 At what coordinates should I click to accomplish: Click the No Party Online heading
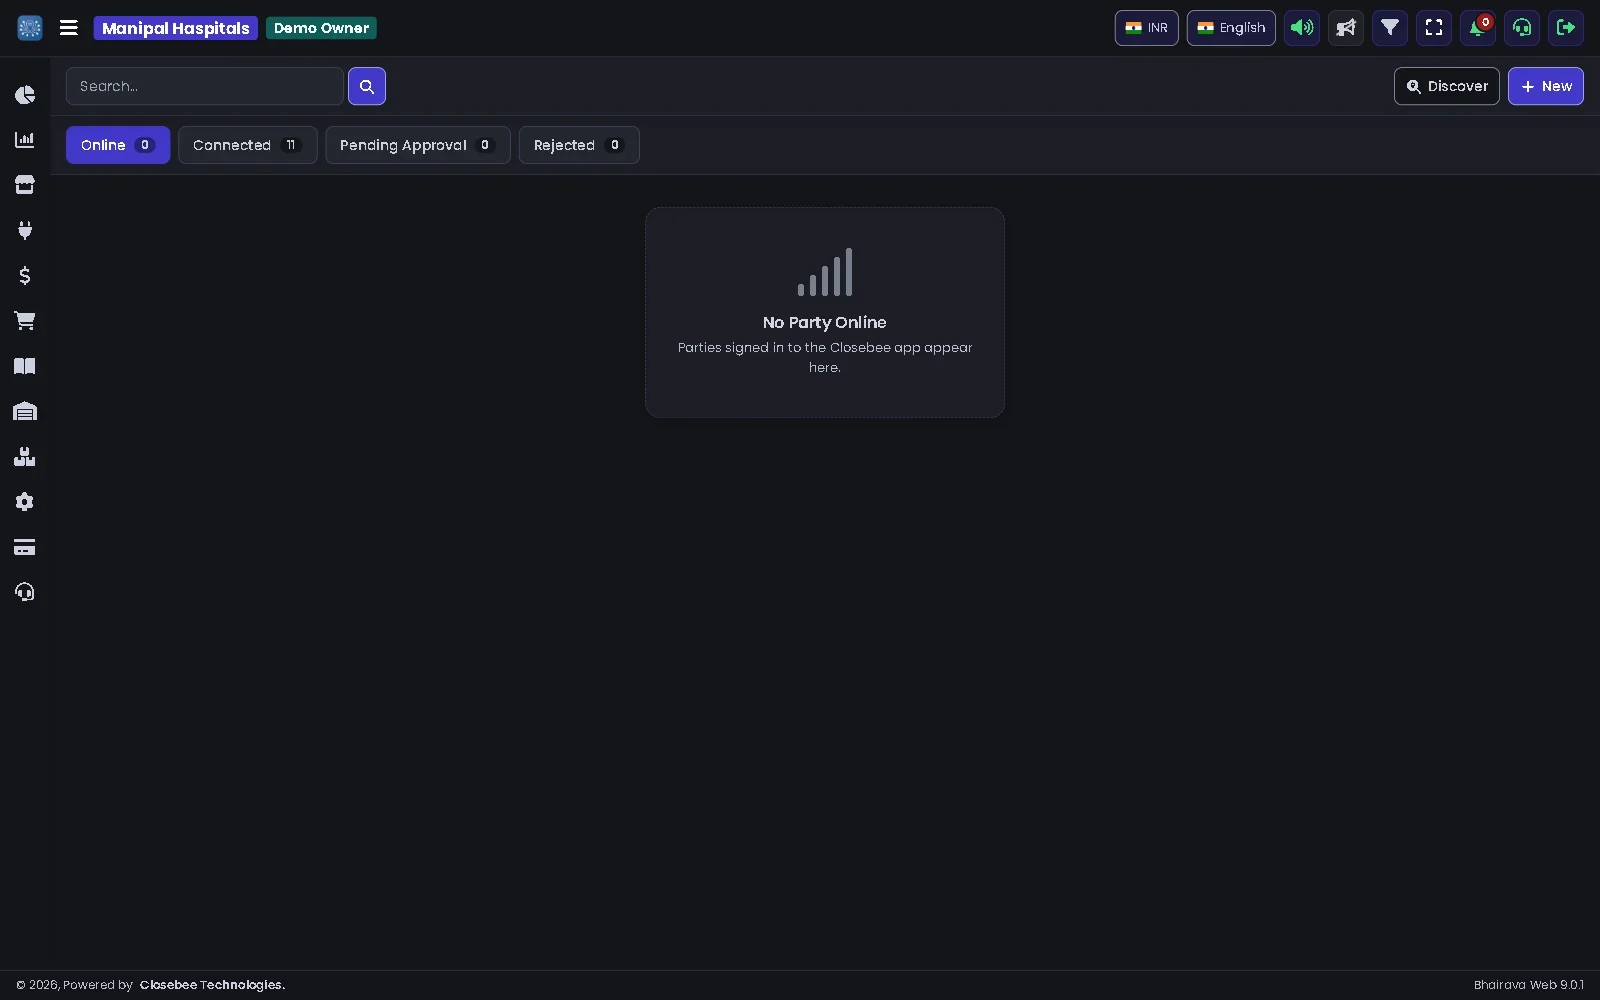[x=825, y=322]
